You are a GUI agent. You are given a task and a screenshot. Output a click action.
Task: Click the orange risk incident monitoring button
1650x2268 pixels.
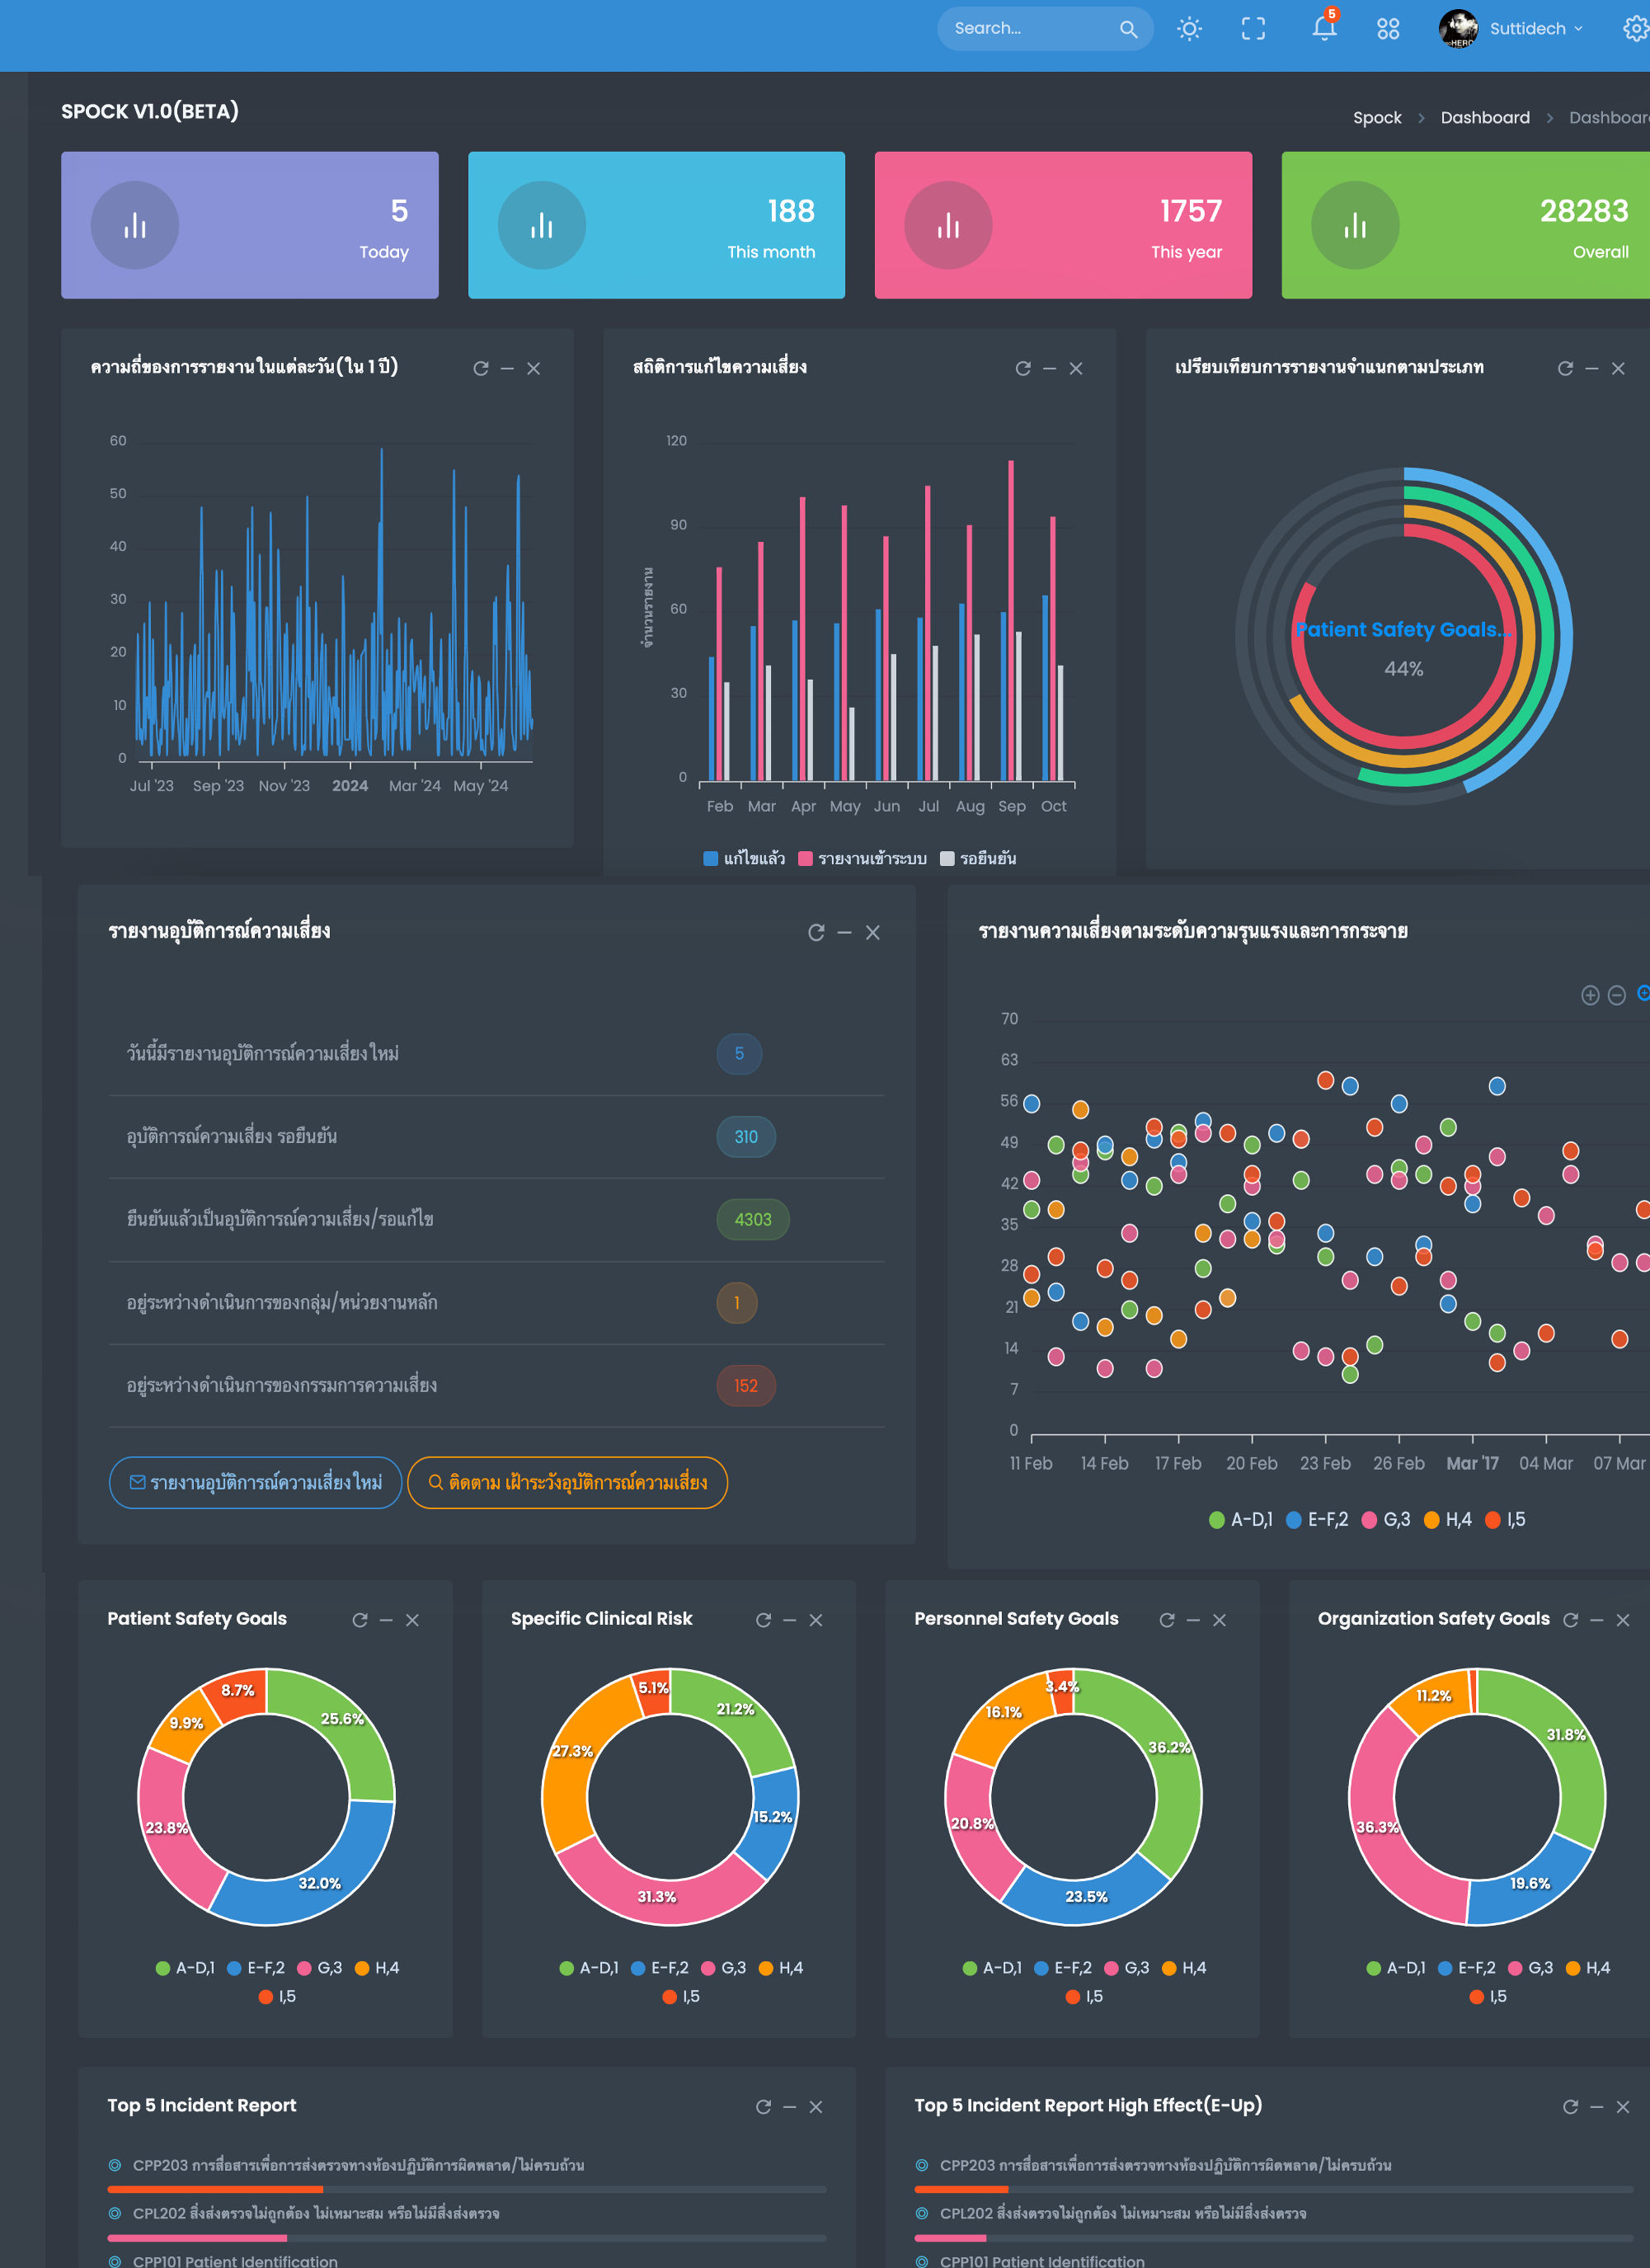click(x=567, y=1482)
